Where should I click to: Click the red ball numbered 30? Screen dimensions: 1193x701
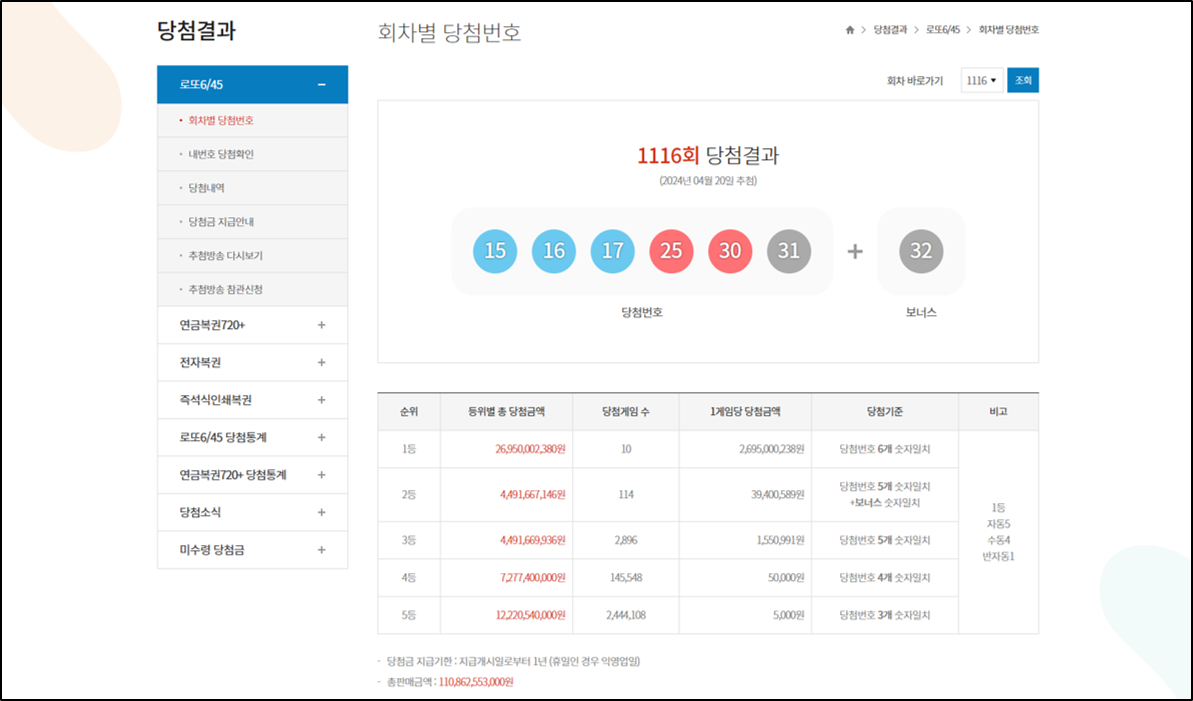click(x=730, y=251)
